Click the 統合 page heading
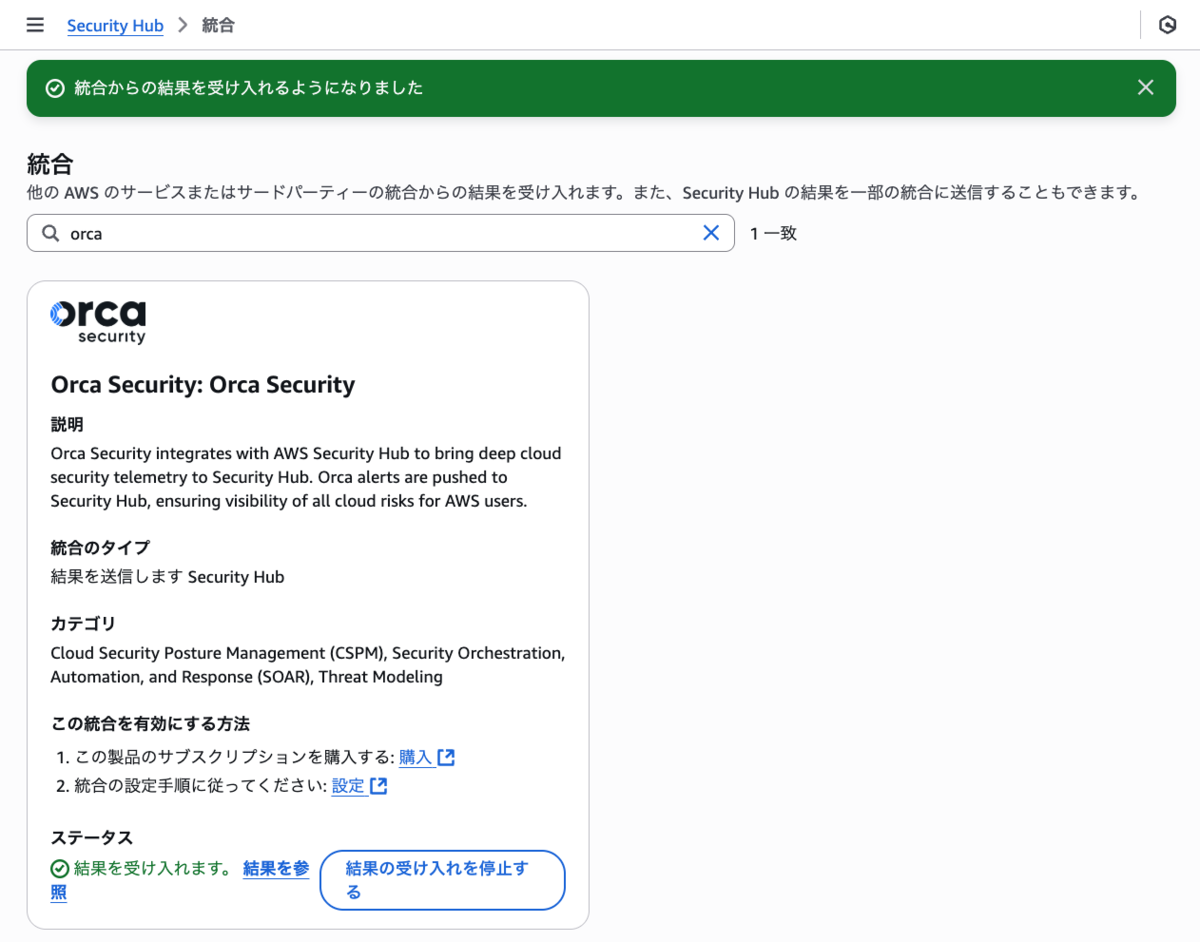 [51, 164]
